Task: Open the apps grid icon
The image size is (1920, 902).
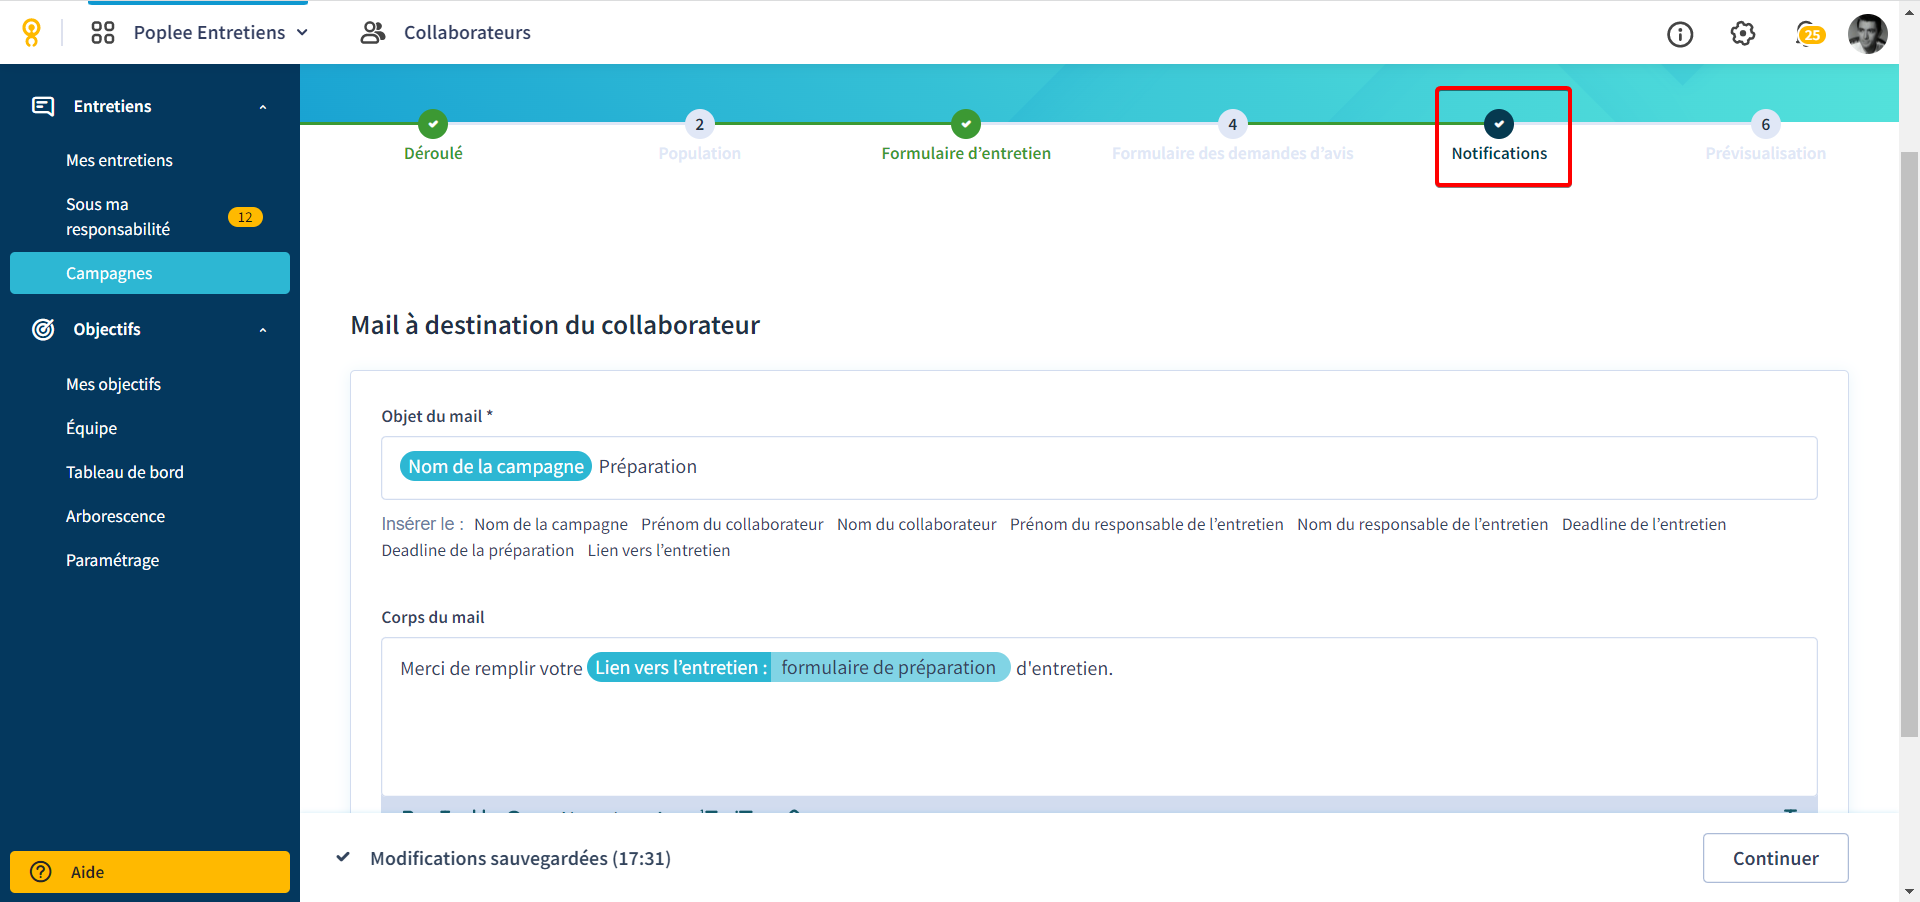Action: 103,33
